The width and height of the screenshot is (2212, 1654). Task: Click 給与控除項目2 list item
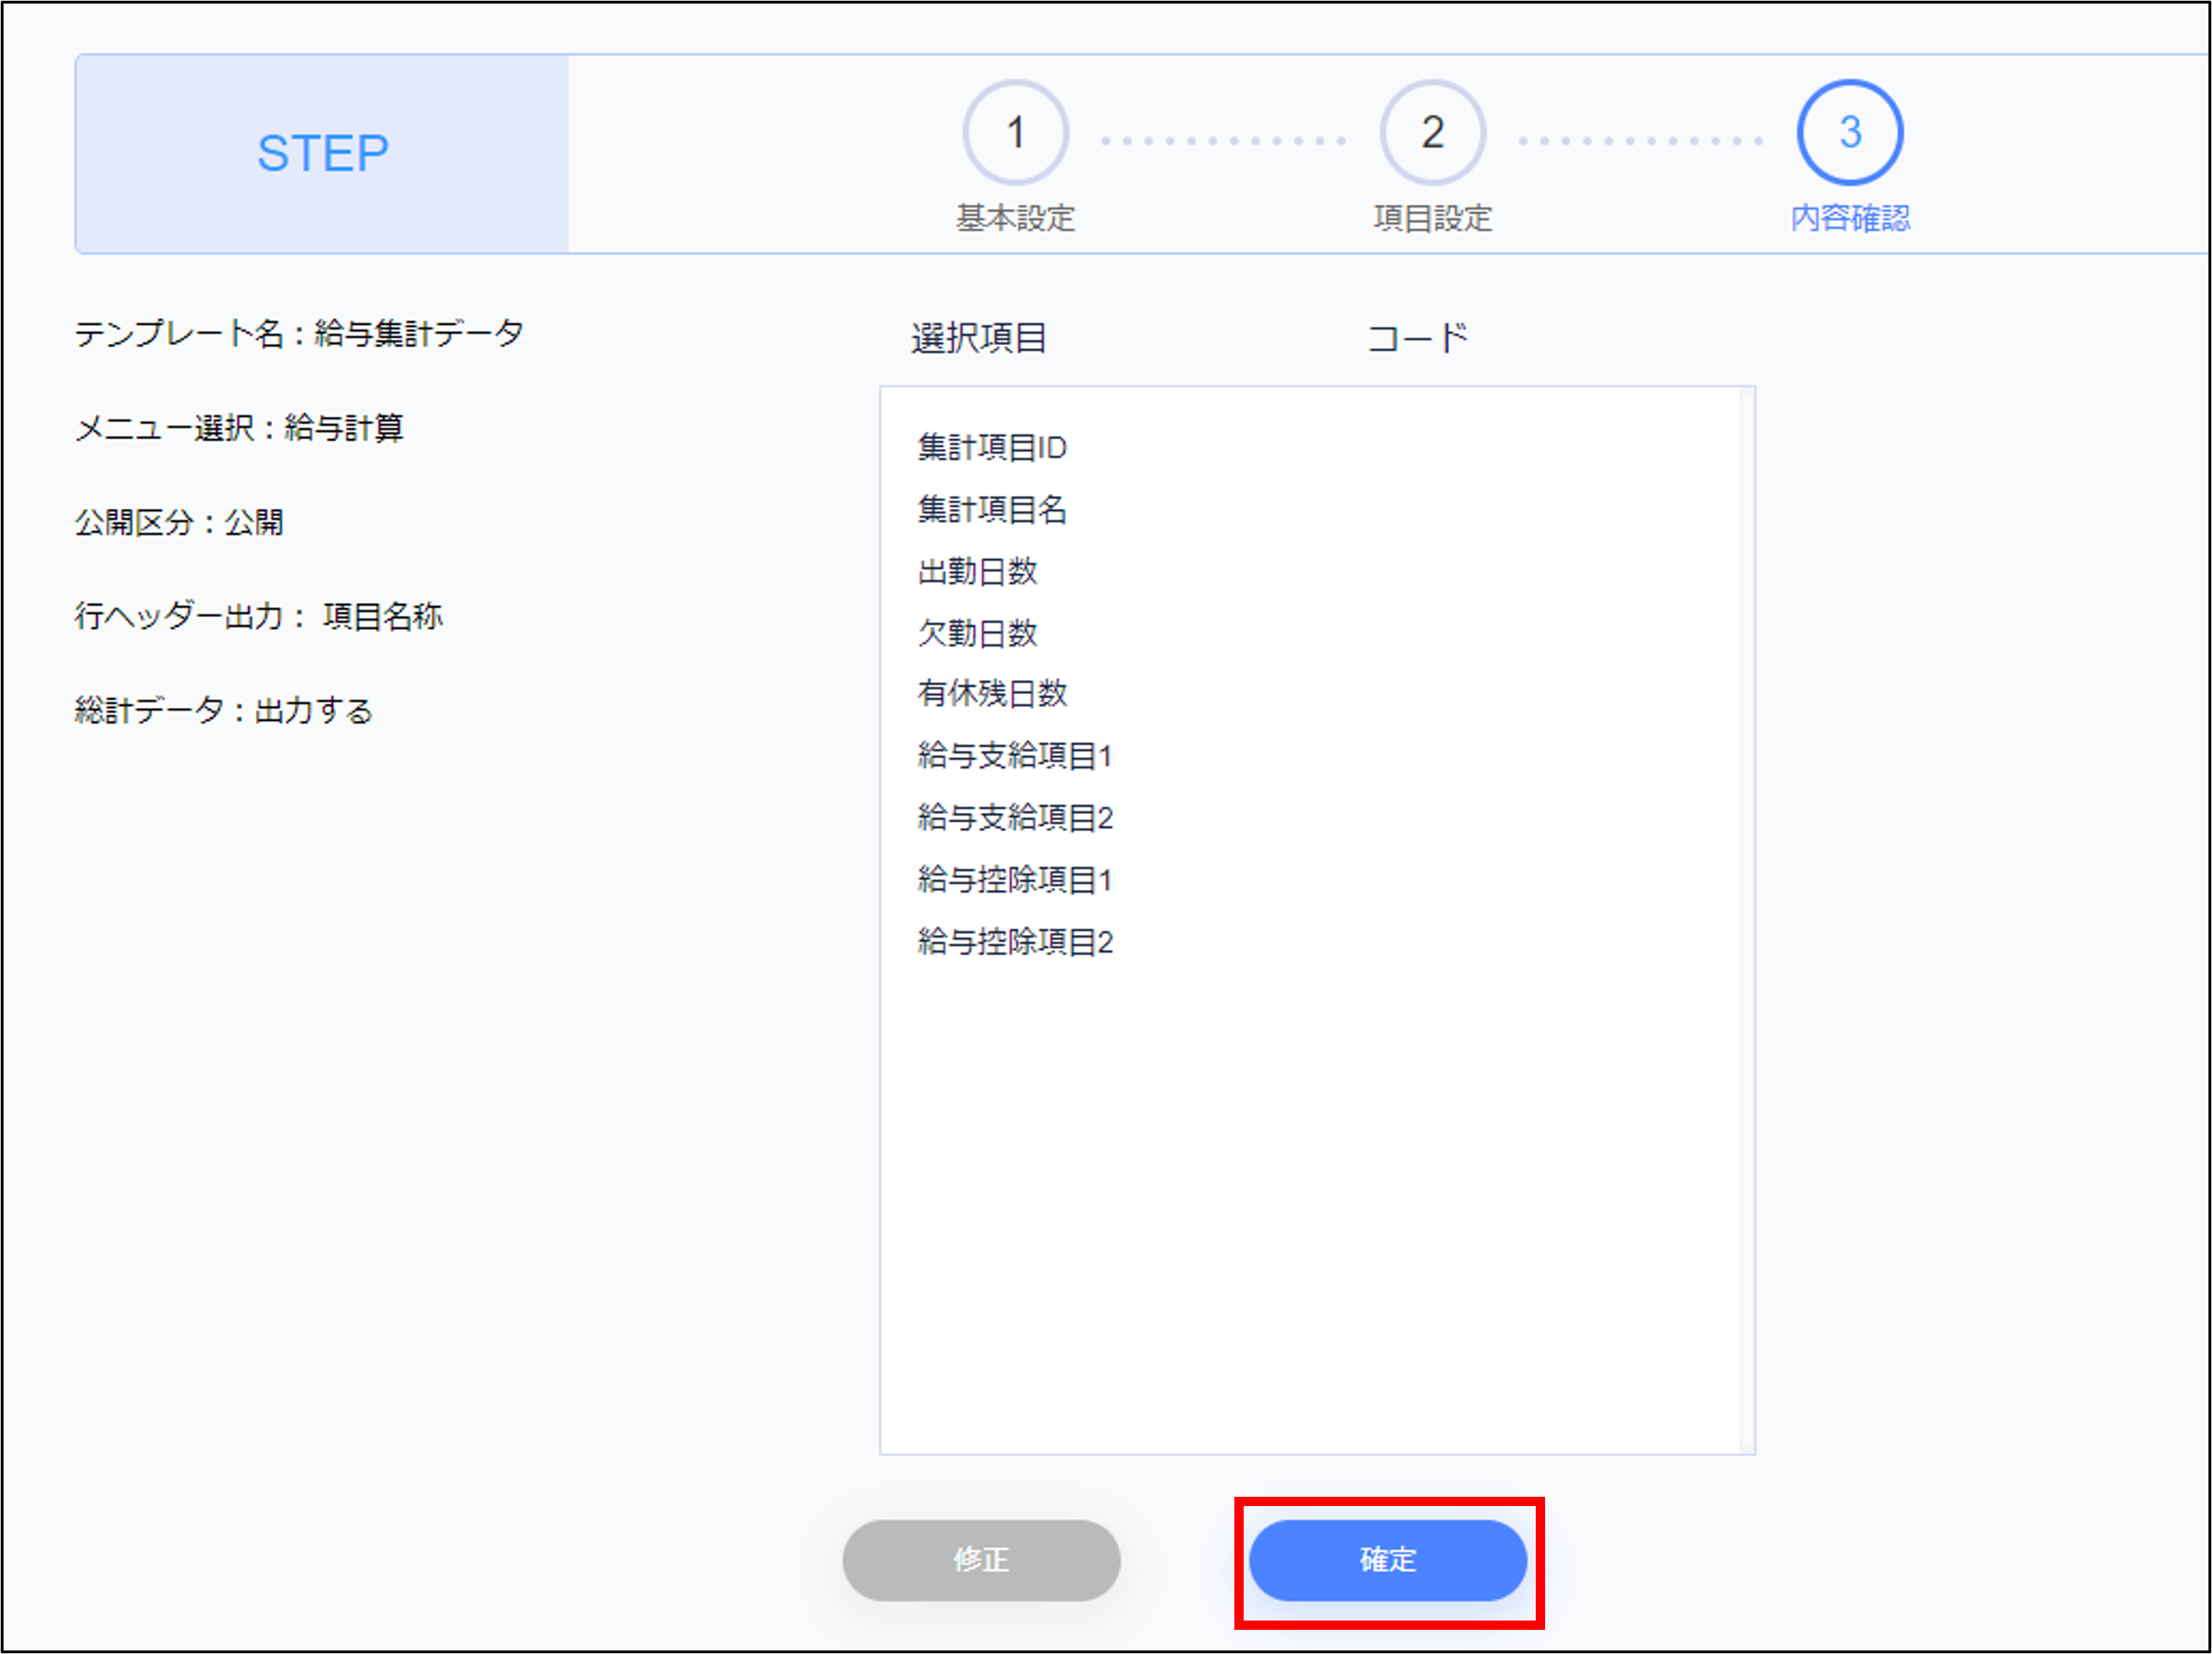1015,941
